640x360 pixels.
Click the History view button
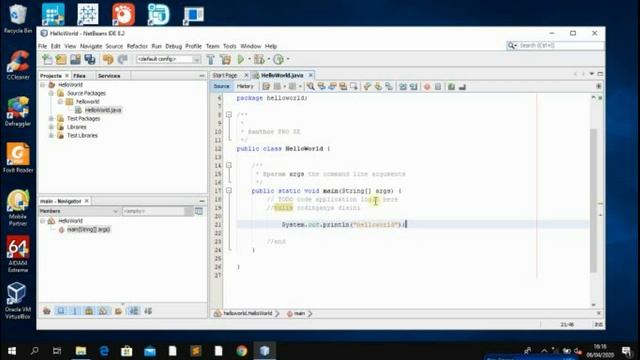(245, 87)
